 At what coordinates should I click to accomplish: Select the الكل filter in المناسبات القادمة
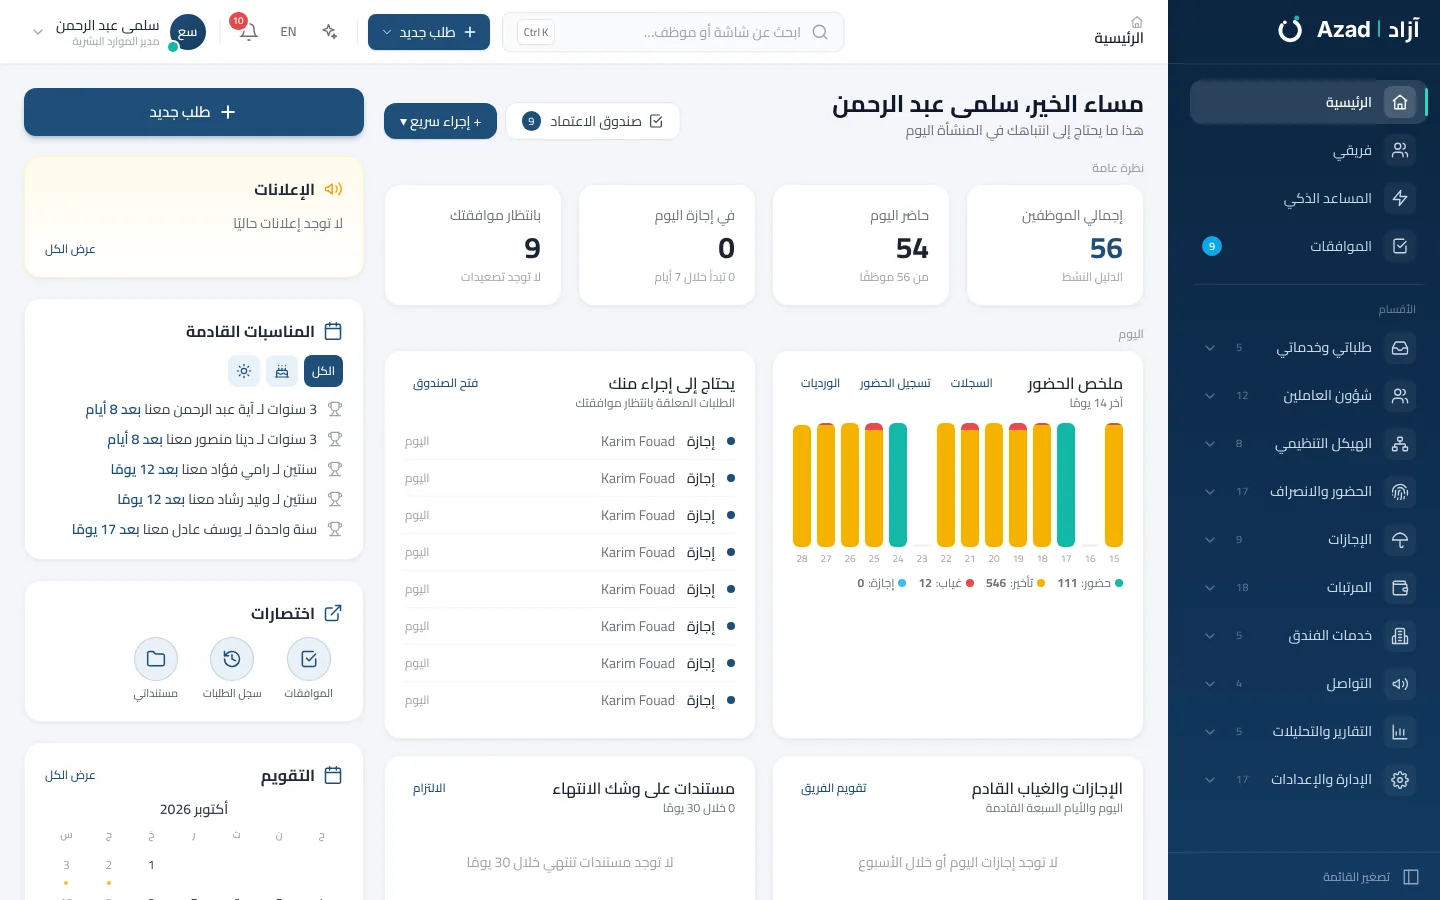(323, 371)
